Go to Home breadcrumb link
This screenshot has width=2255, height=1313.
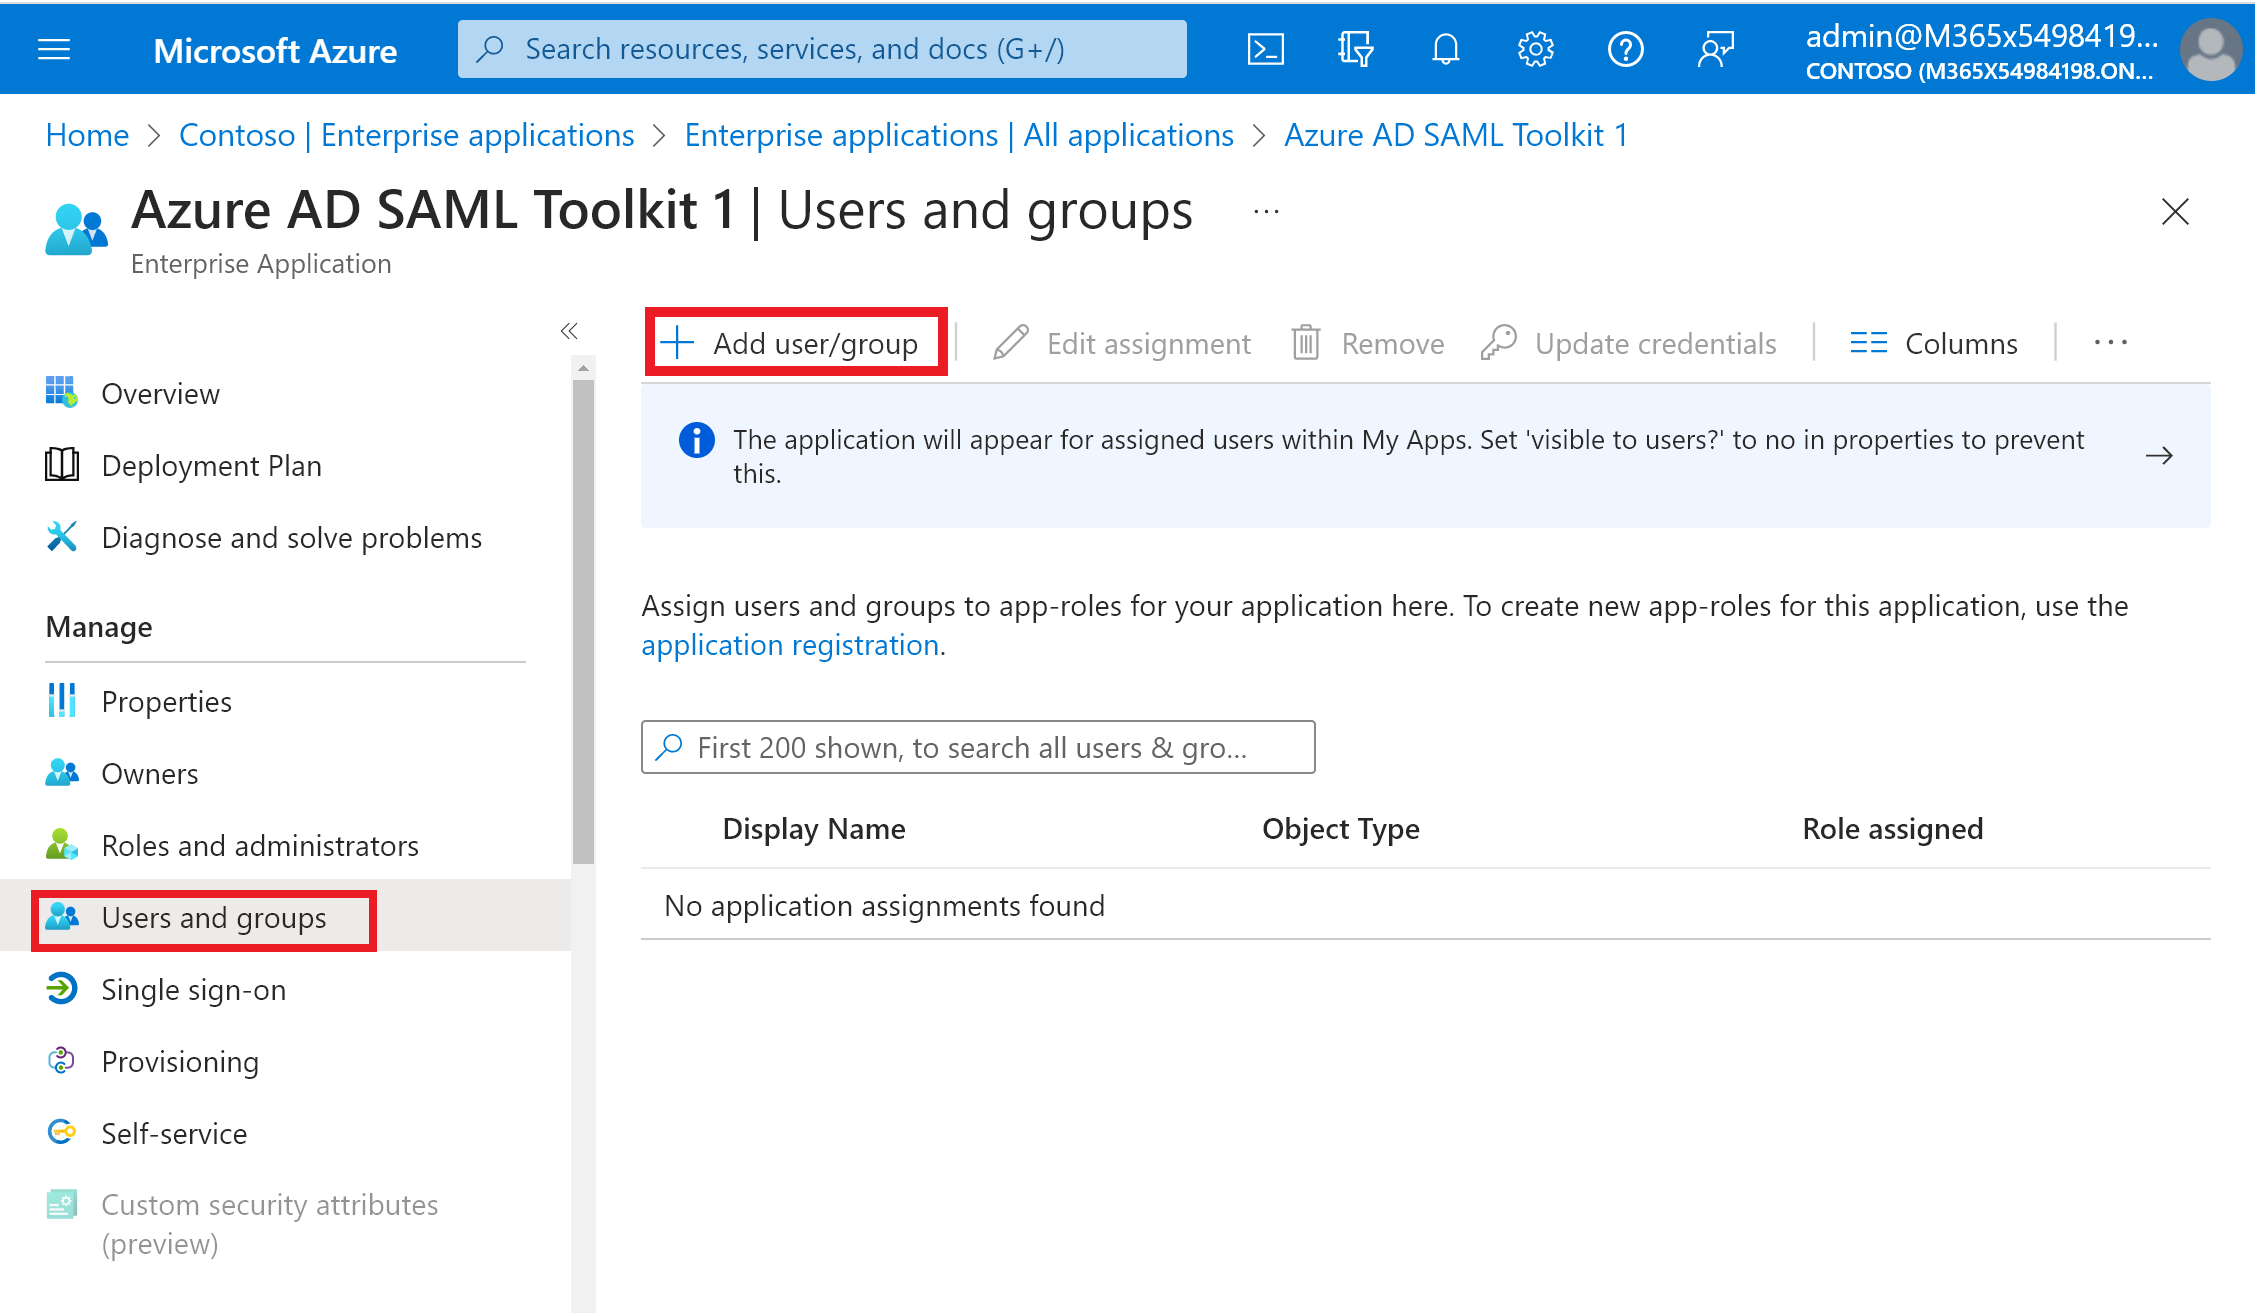pos(87,135)
